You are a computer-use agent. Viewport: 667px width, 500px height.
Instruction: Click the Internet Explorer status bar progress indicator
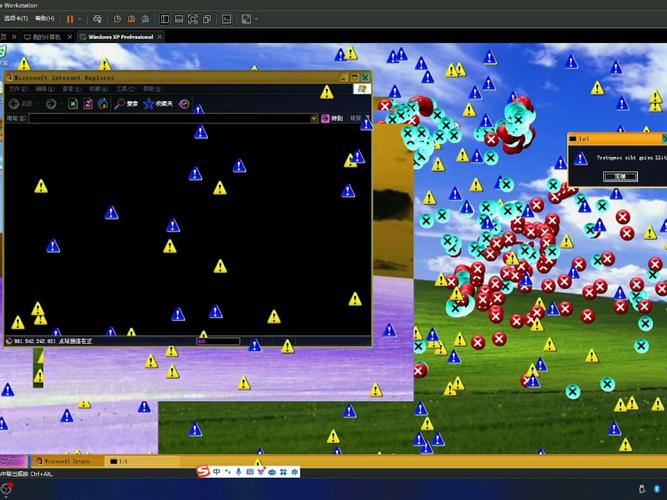pos(218,341)
